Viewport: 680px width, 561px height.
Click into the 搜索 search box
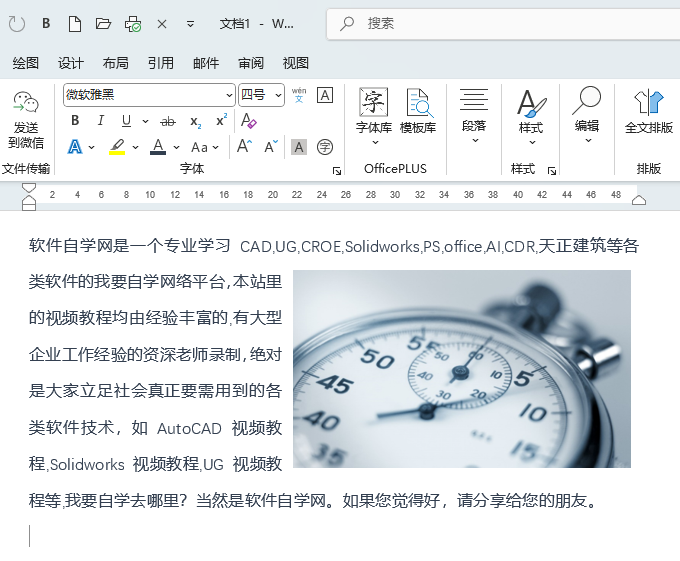(503, 23)
